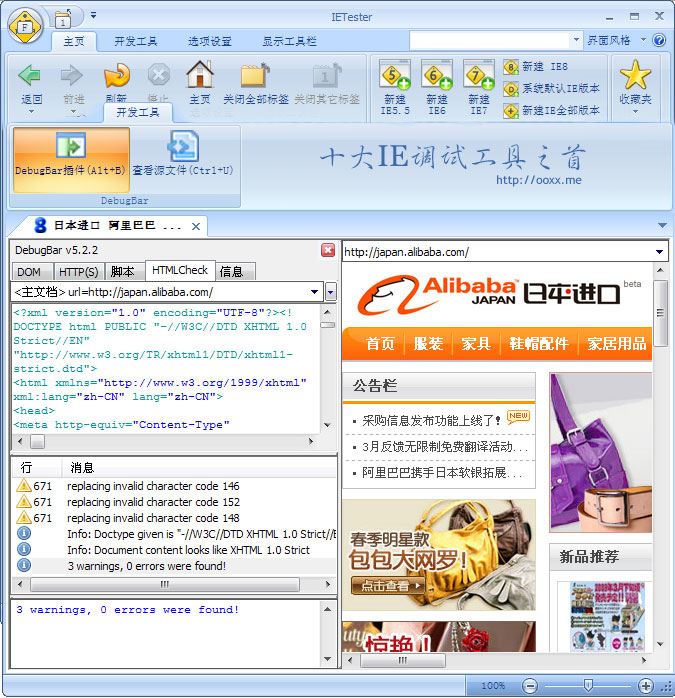The width and height of the screenshot is (675, 698).
Task: Open the 显示工具栏 ribbon tab
Action: coord(289,41)
